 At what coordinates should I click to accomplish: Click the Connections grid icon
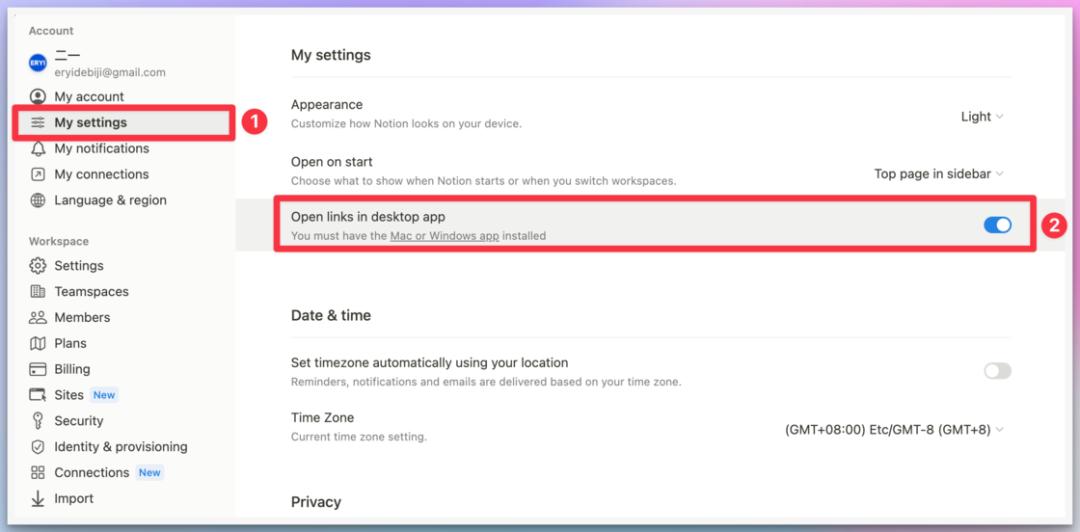38,473
